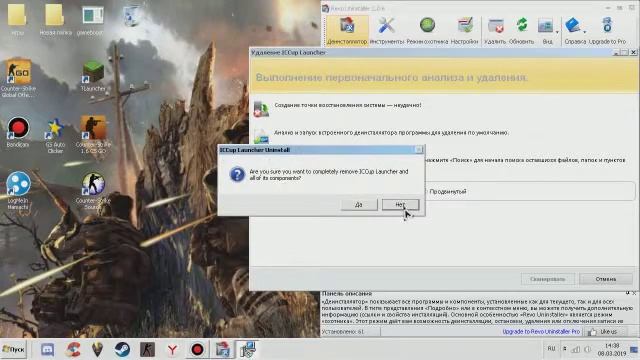Screen dimensions: 640x360
Task: Select the Продвинутый scan mode option
Action: (448, 191)
